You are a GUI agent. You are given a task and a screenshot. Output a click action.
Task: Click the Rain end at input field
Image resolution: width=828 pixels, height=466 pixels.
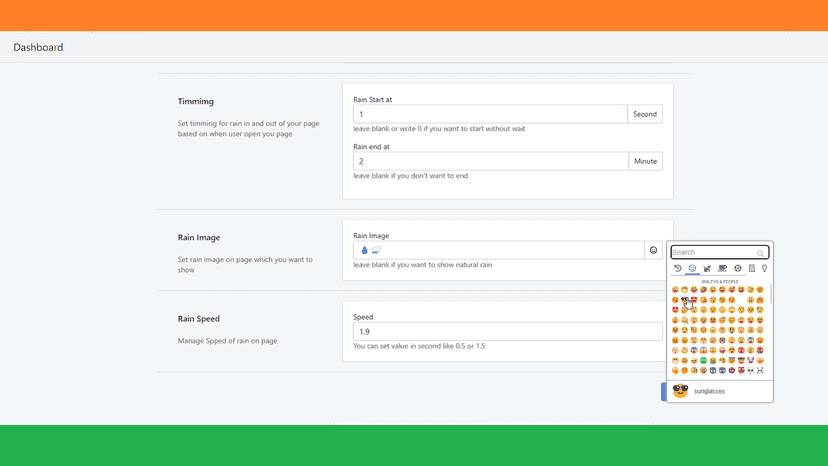pyautogui.click(x=491, y=161)
